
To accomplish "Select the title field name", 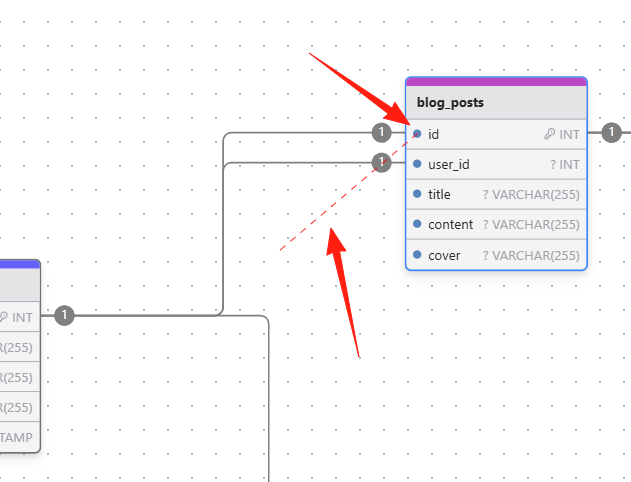I will coord(439,194).
